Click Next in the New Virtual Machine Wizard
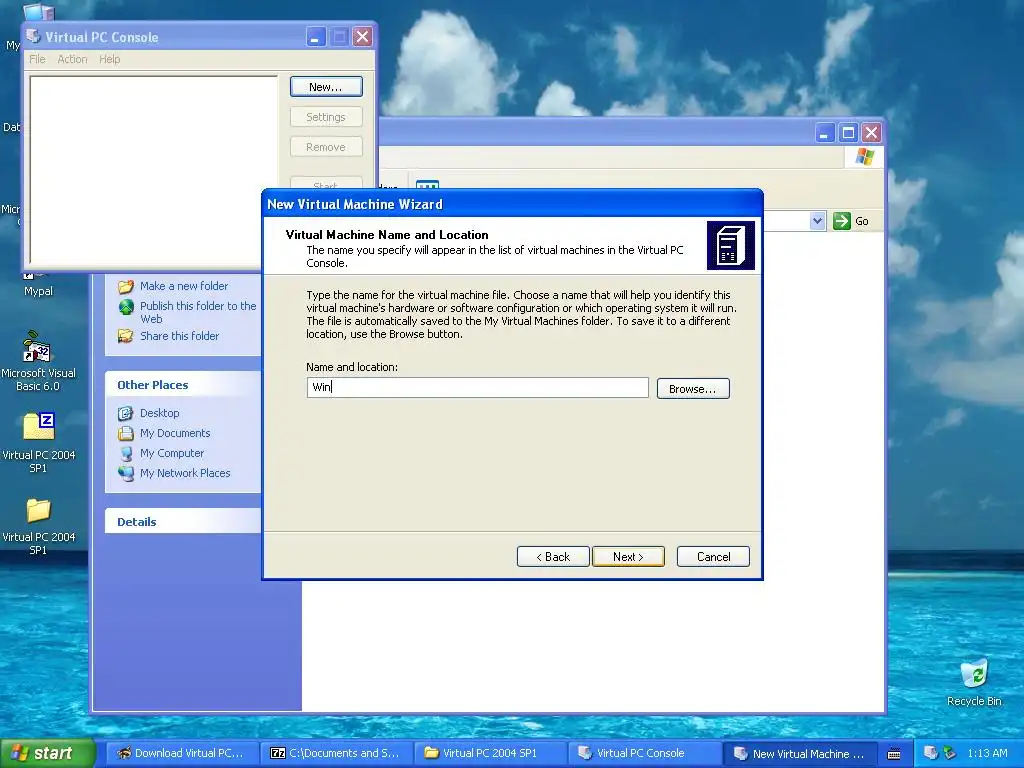This screenshot has width=1024, height=768. click(628, 556)
